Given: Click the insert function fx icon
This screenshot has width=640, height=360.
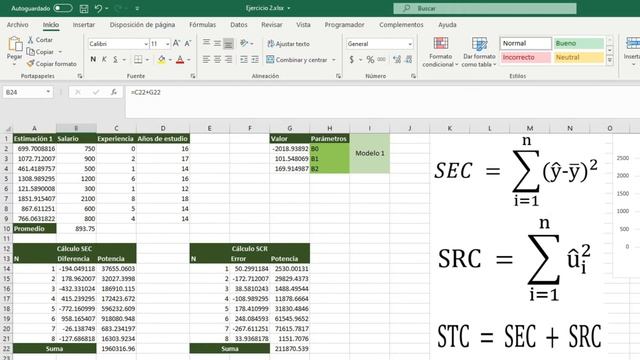Looking at the screenshot, I should coord(114,92).
